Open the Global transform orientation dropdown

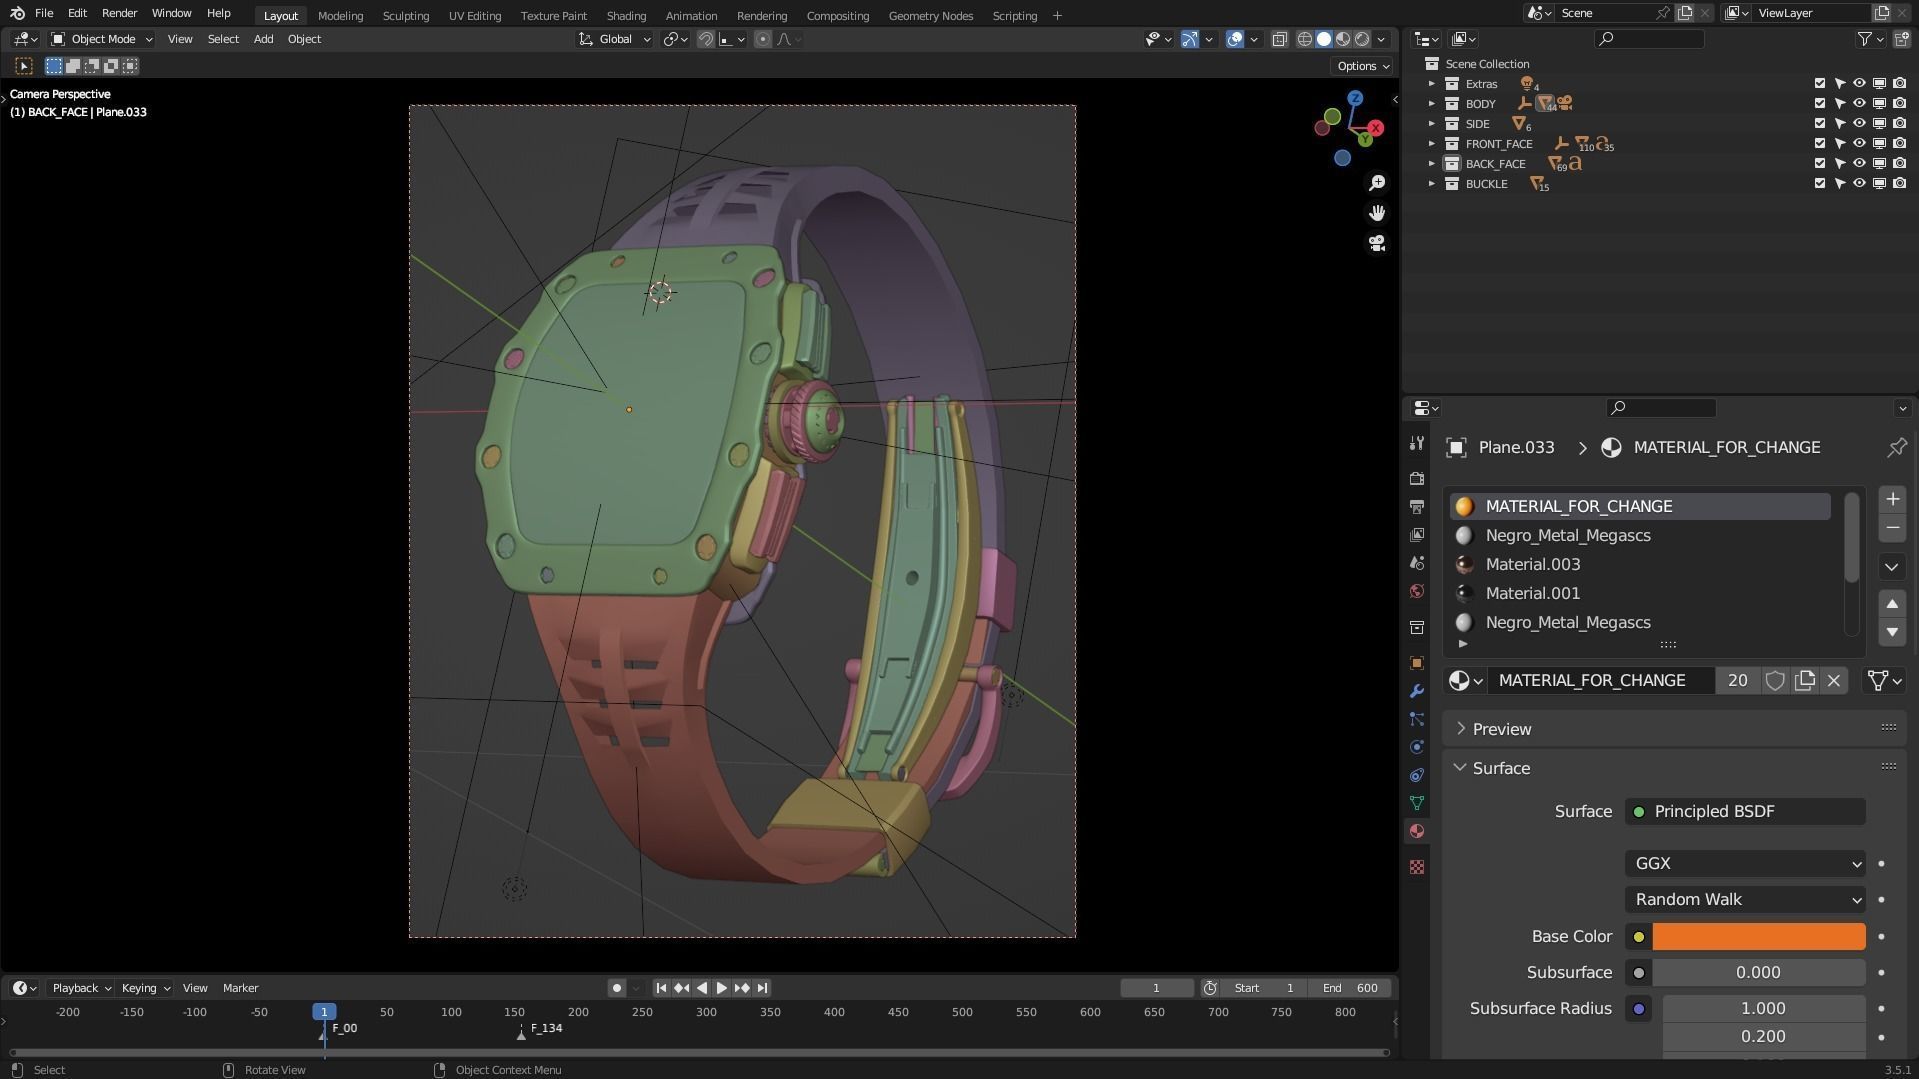pos(615,39)
